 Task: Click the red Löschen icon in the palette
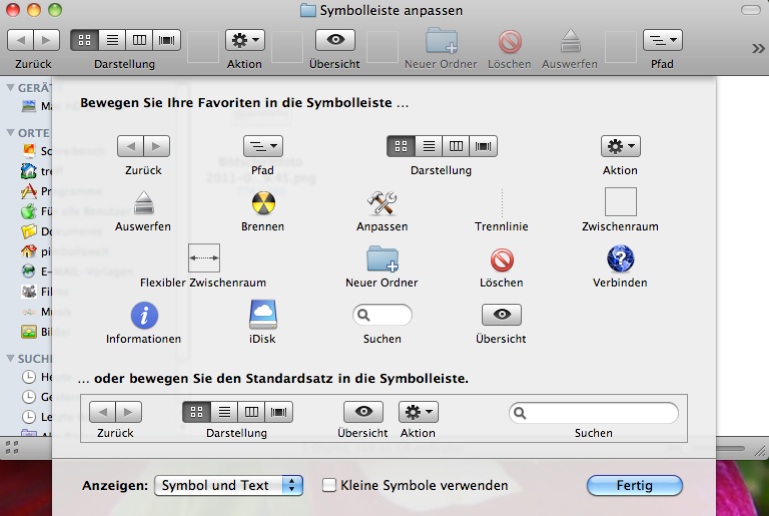(502, 259)
